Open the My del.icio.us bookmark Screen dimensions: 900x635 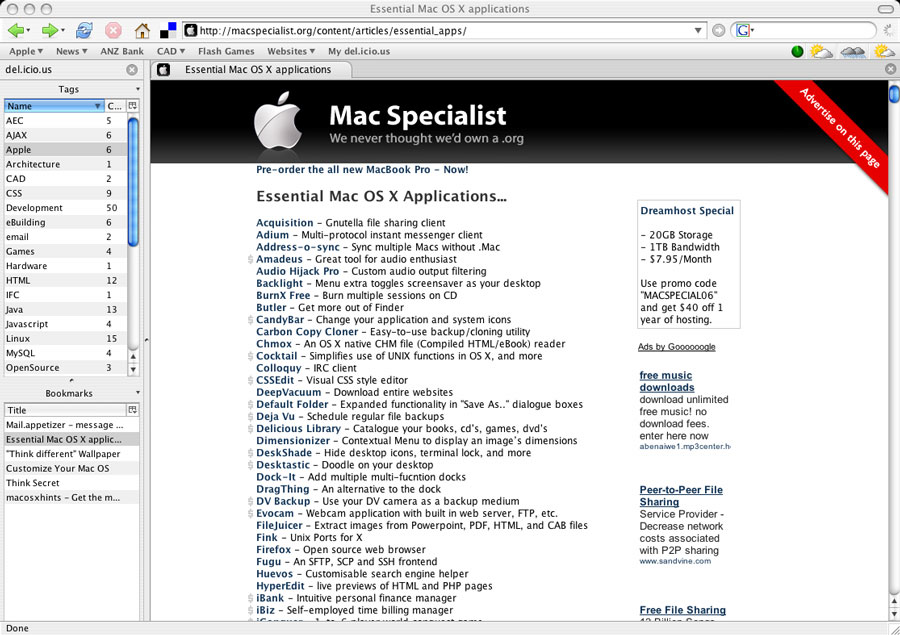pos(359,51)
